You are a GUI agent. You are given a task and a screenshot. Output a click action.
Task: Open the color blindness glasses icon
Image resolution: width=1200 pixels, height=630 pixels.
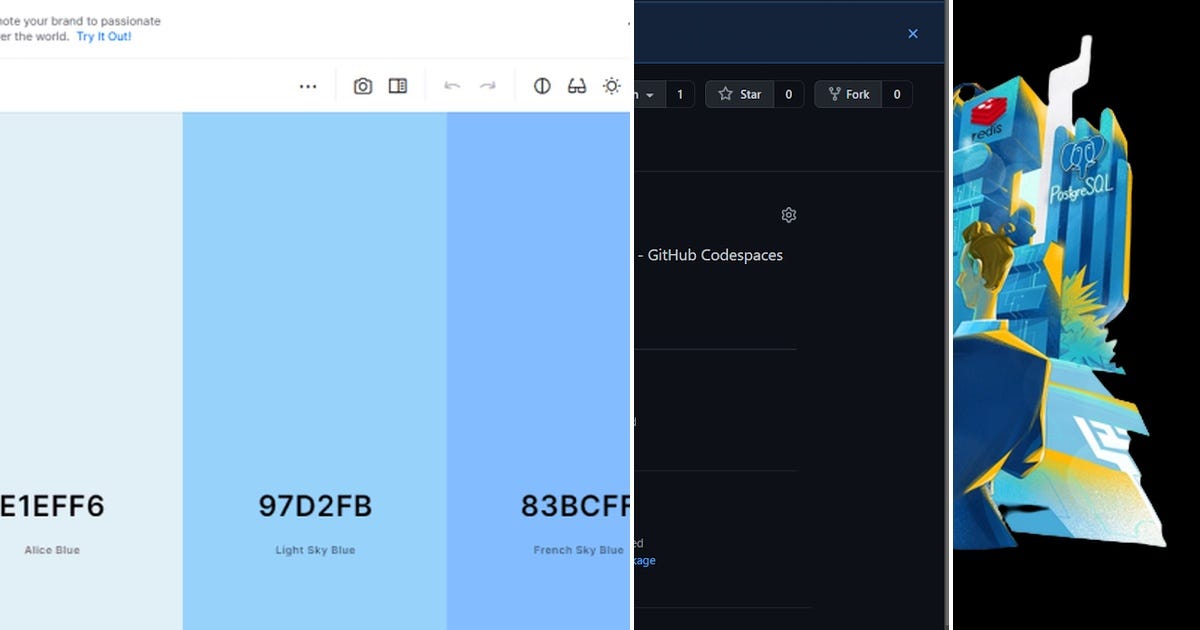[x=575, y=86]
